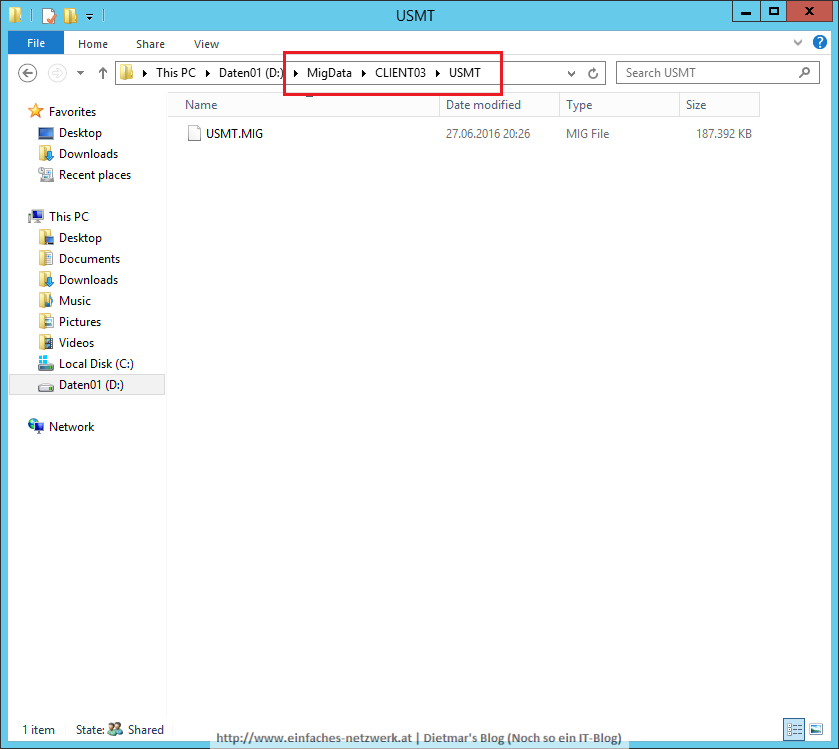Open the View ribbon tab
Screen dimensions: 839x749
[x=206, y=44]
